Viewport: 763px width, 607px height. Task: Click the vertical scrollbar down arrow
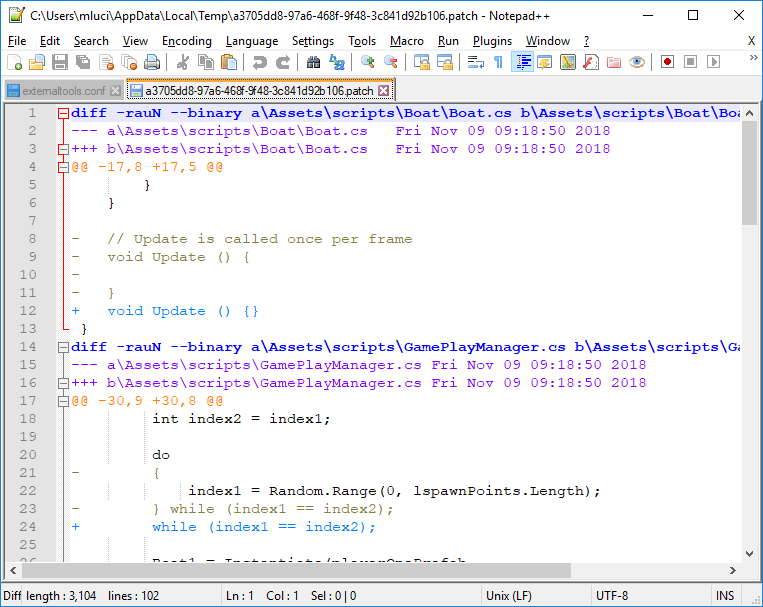pos(749,553)
